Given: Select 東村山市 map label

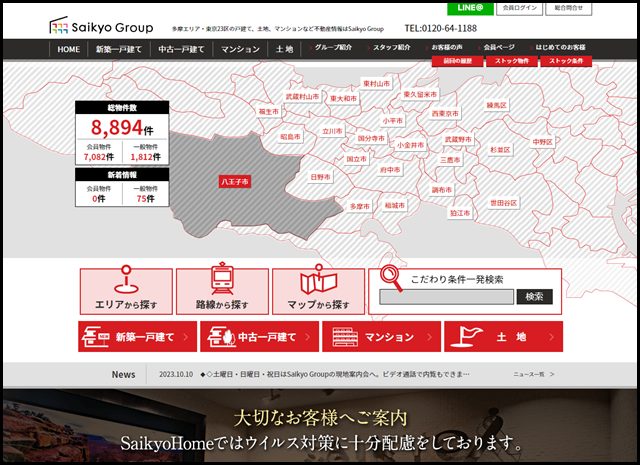Looking at the screenshot, I should coord(376,84).
